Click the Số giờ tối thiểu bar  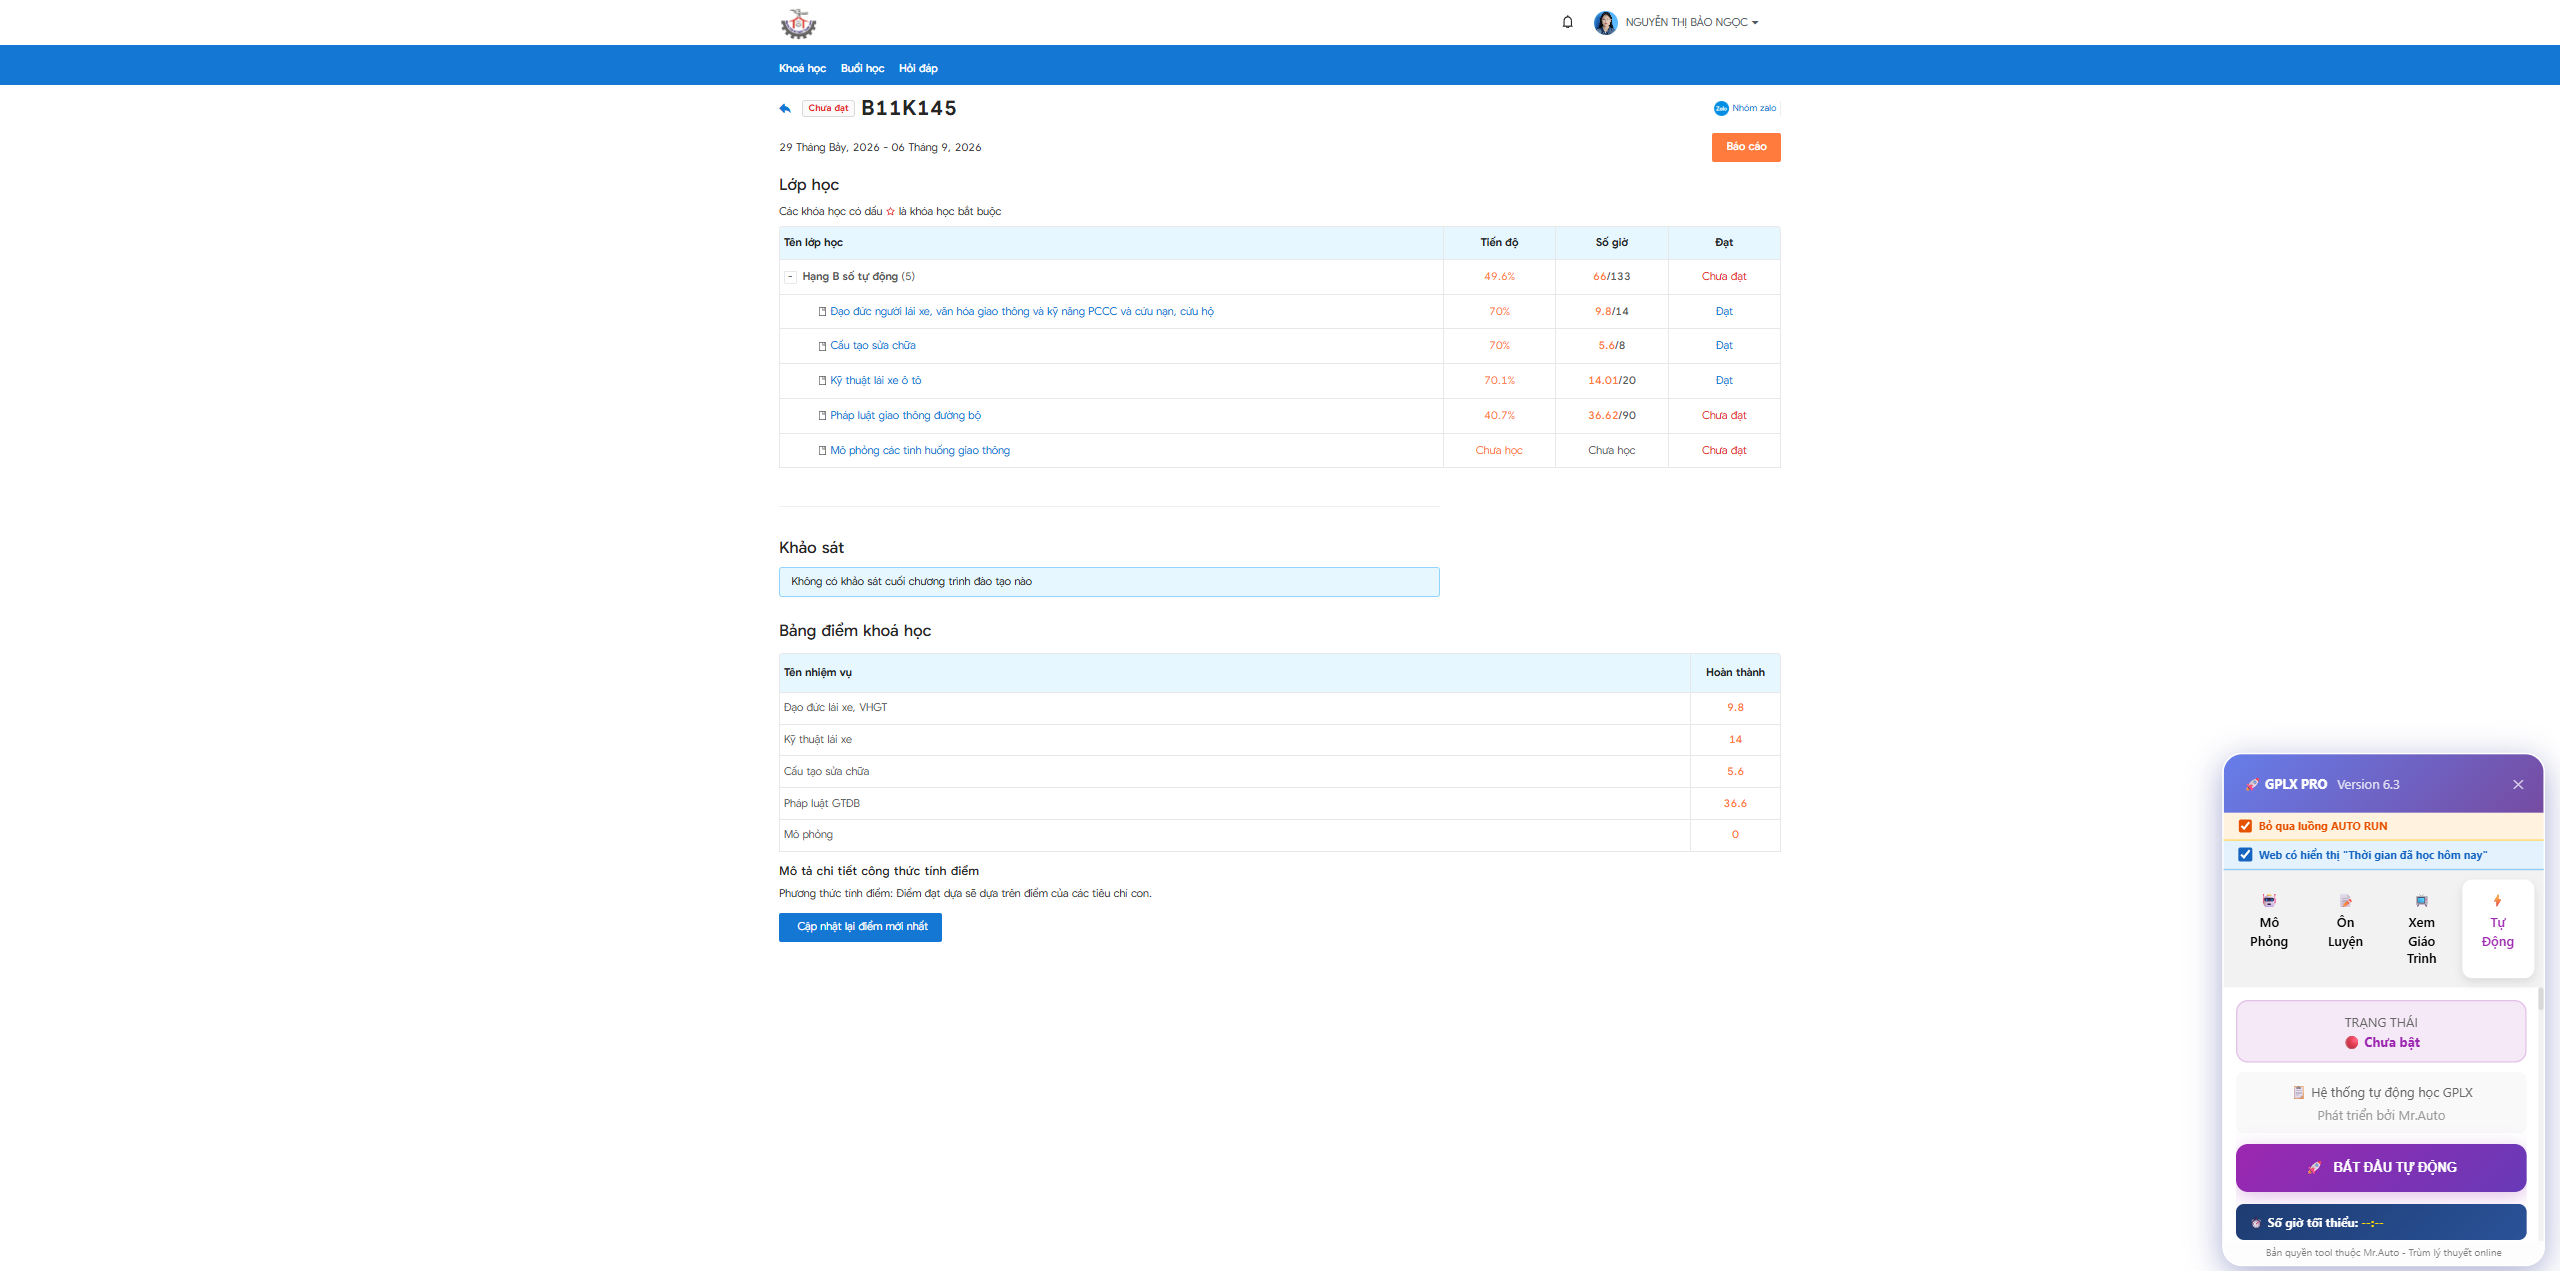2381,1223
